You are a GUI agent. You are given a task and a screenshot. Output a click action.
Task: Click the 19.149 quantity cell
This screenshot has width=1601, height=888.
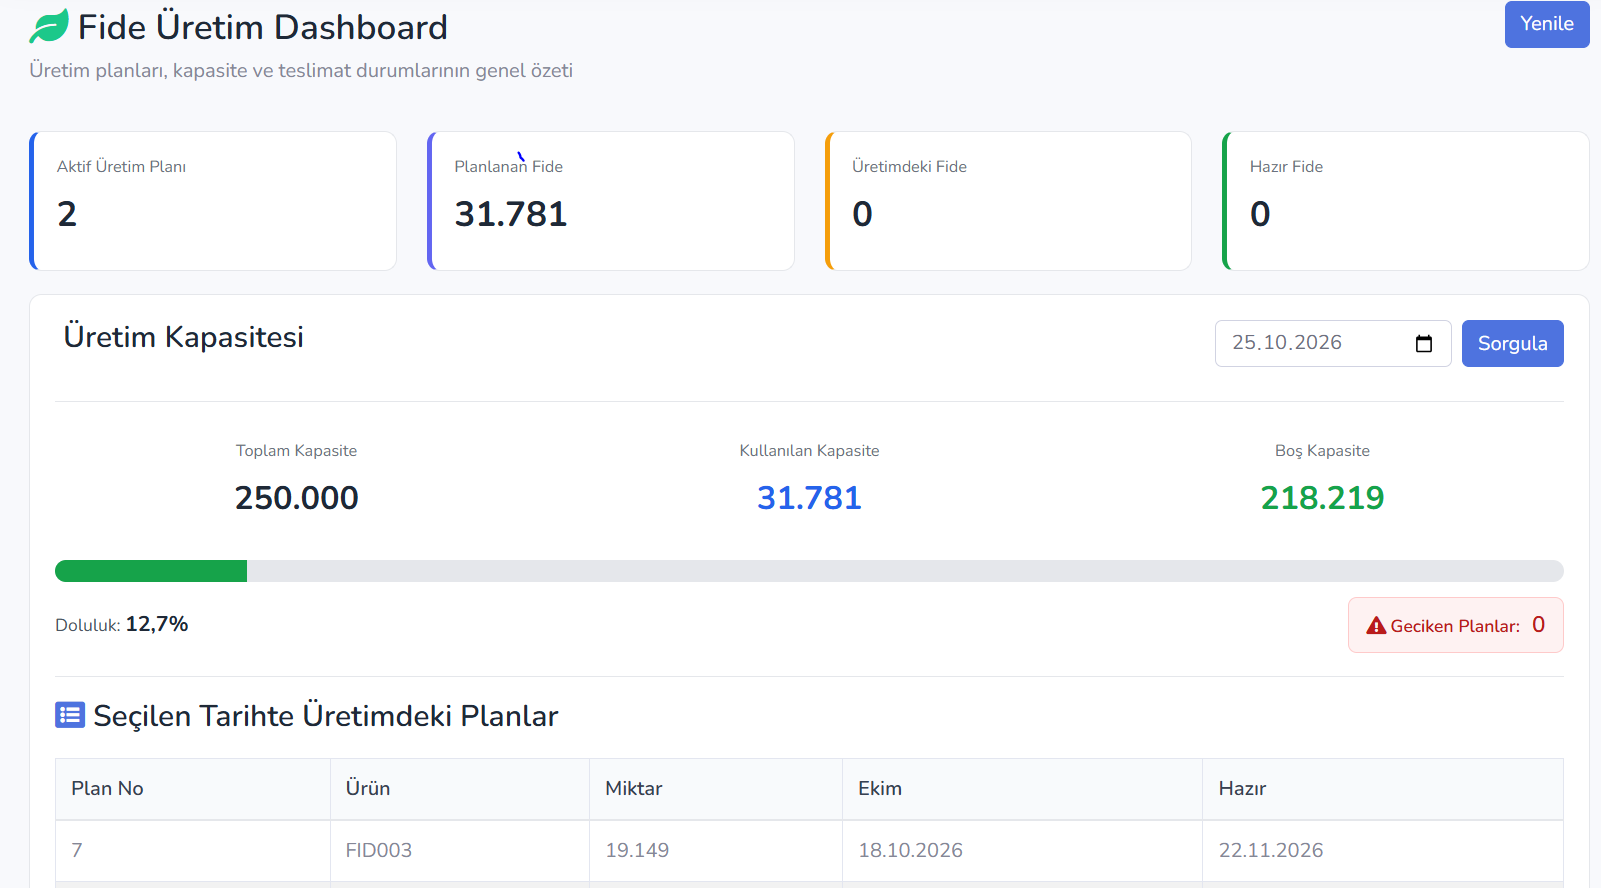click(x=716, y=851)
